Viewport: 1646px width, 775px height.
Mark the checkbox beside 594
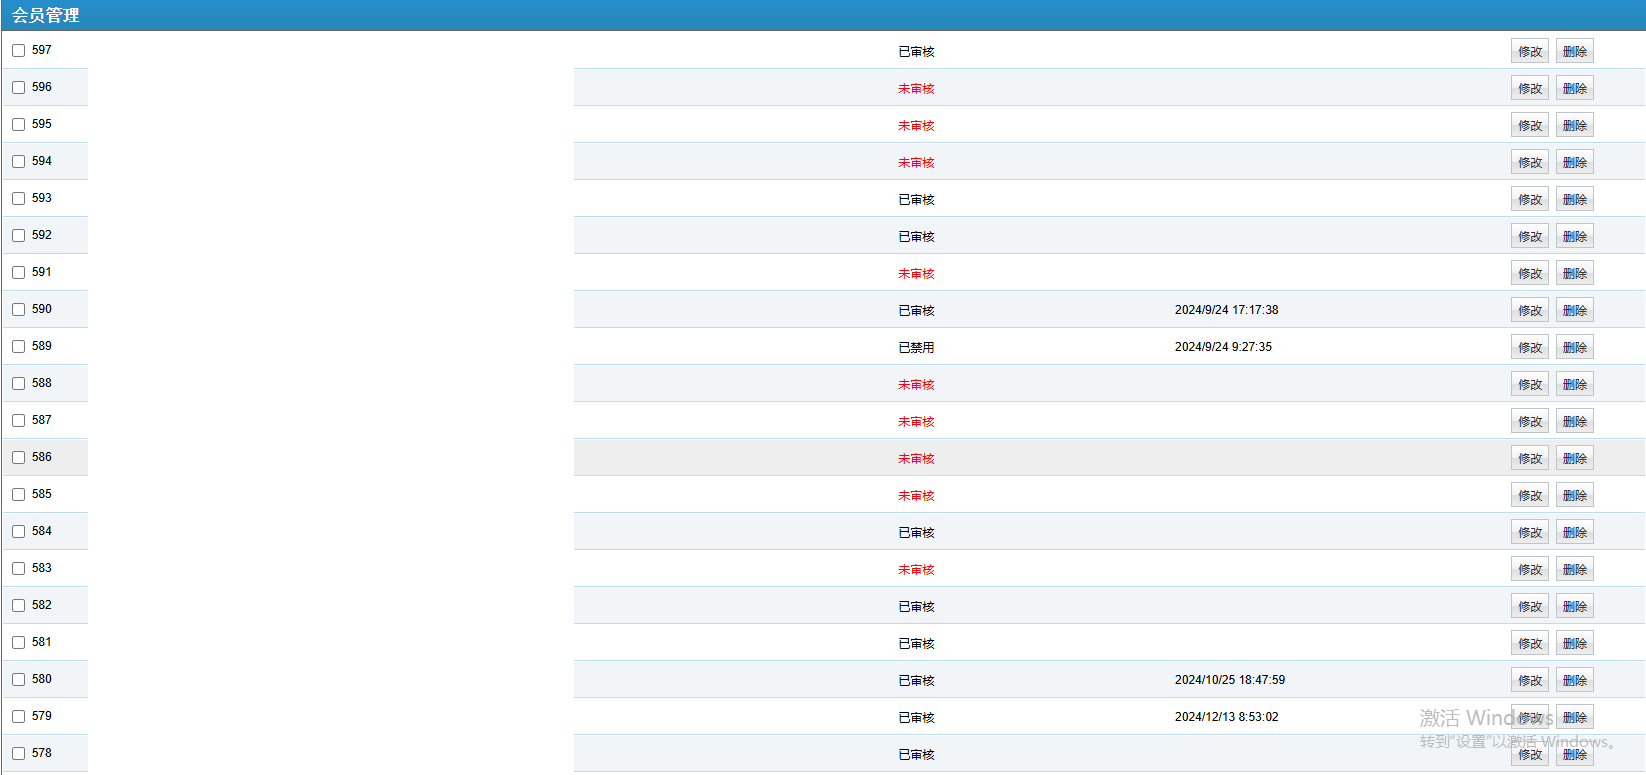[x=18, y=161]
